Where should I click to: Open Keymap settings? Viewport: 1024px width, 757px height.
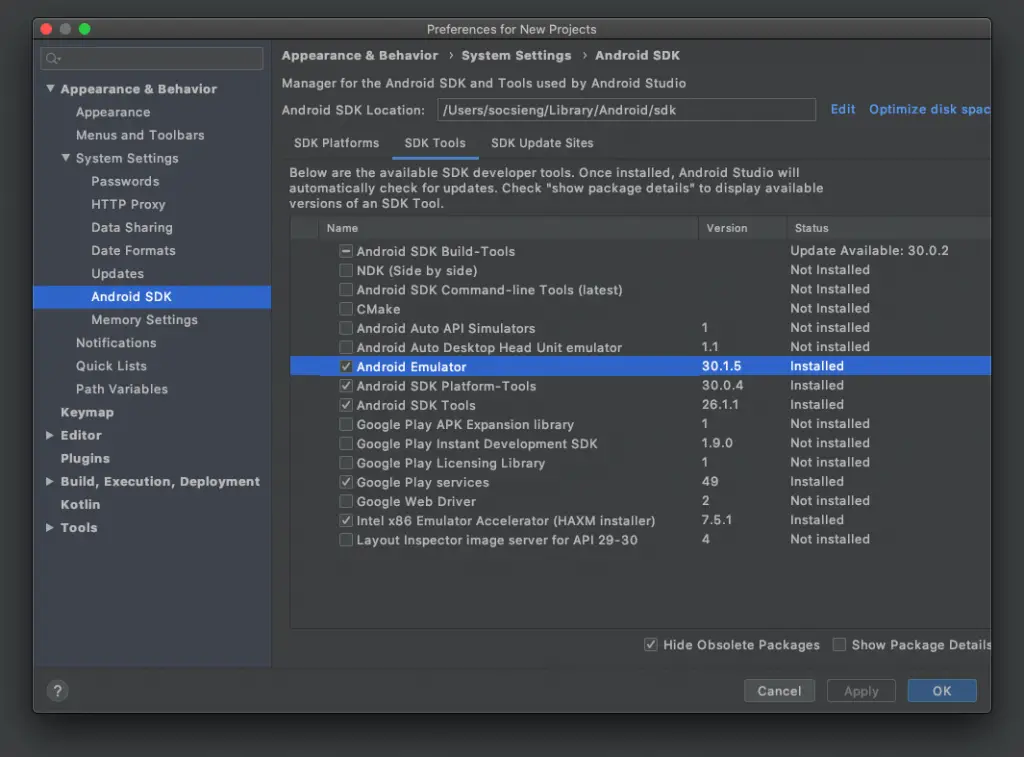pyautogui.click(x=87, y=412)
